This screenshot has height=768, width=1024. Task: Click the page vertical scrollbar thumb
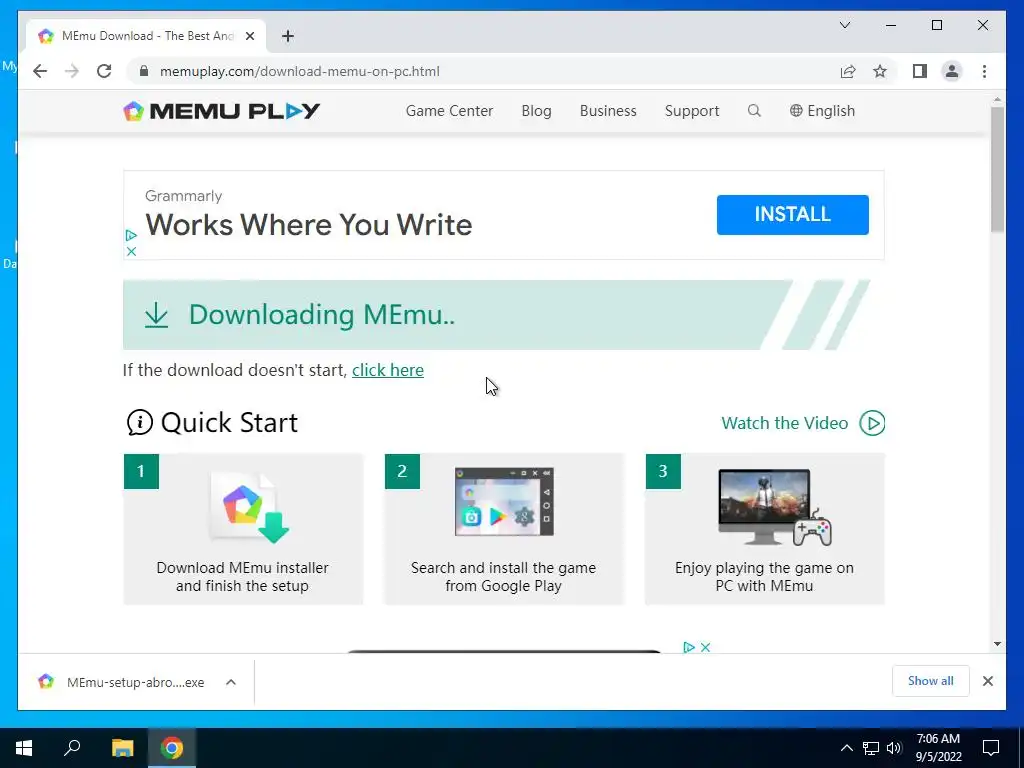pyautogui.click(x=997, y=169)
